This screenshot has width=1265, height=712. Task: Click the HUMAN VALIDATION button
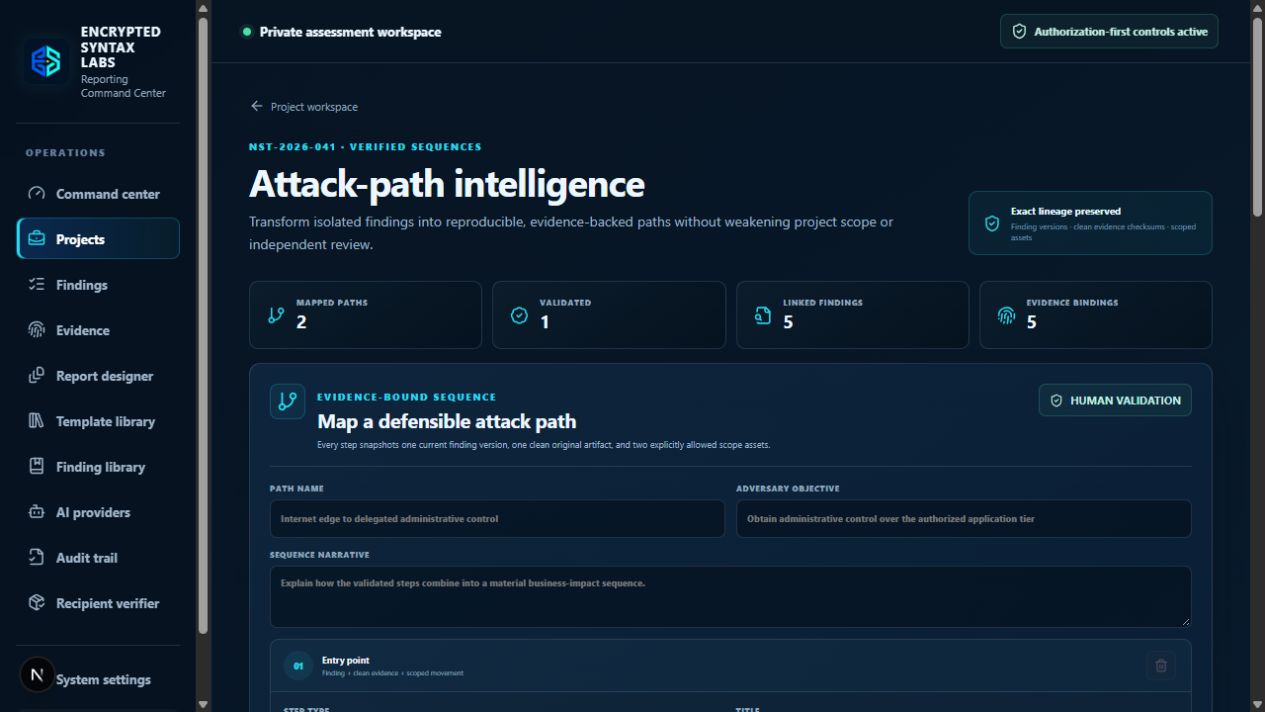(x=1115, y=400)
